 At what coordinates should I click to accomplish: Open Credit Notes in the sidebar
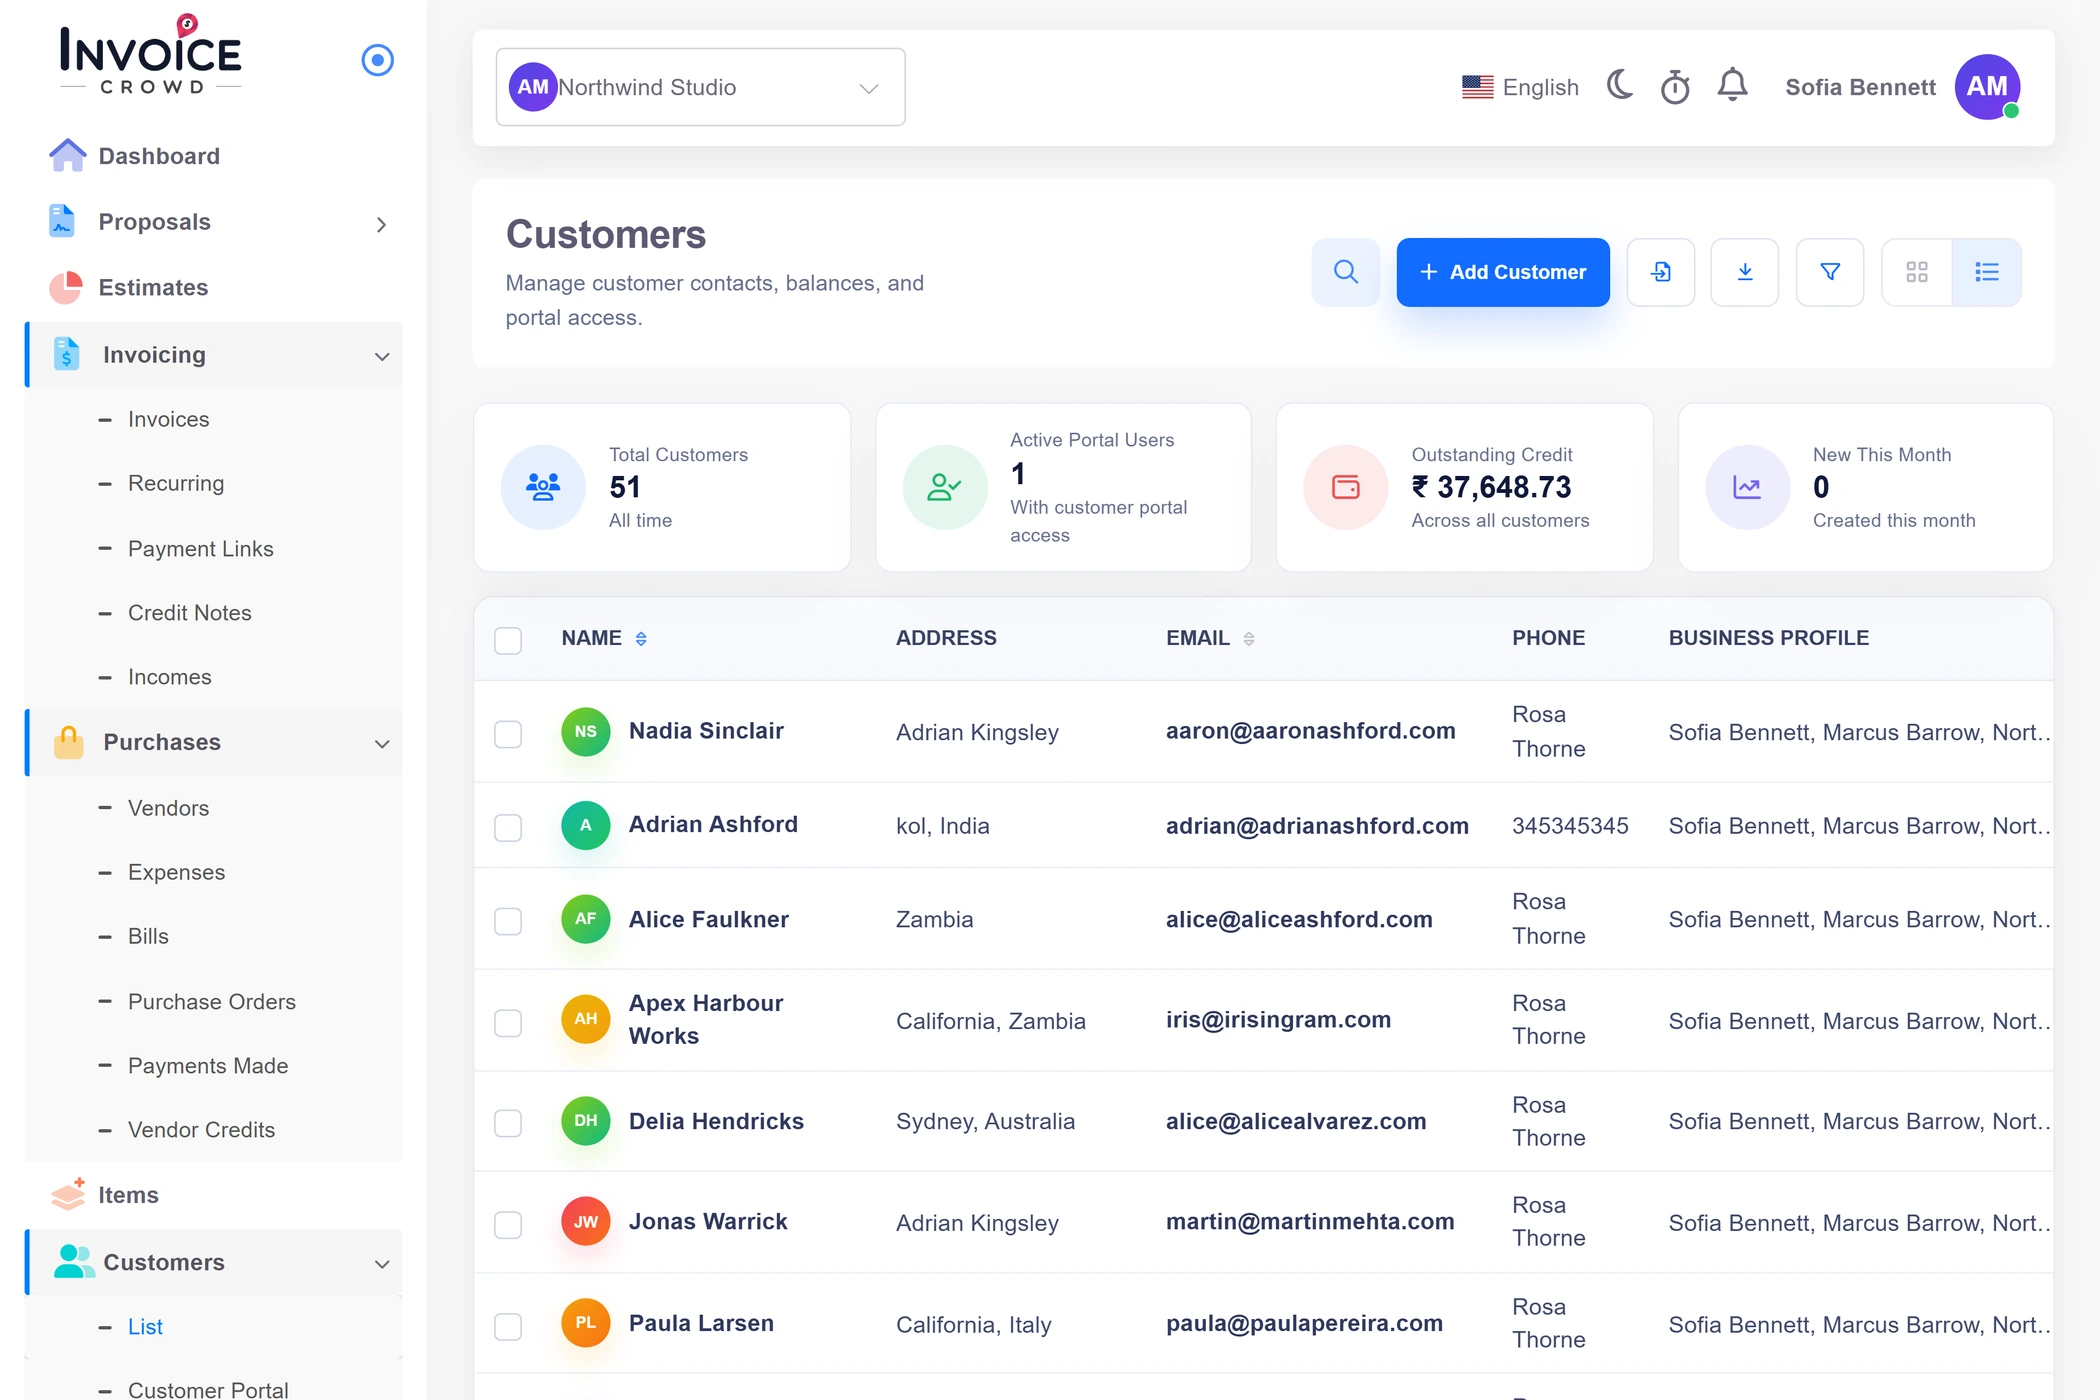click(190, 612)
